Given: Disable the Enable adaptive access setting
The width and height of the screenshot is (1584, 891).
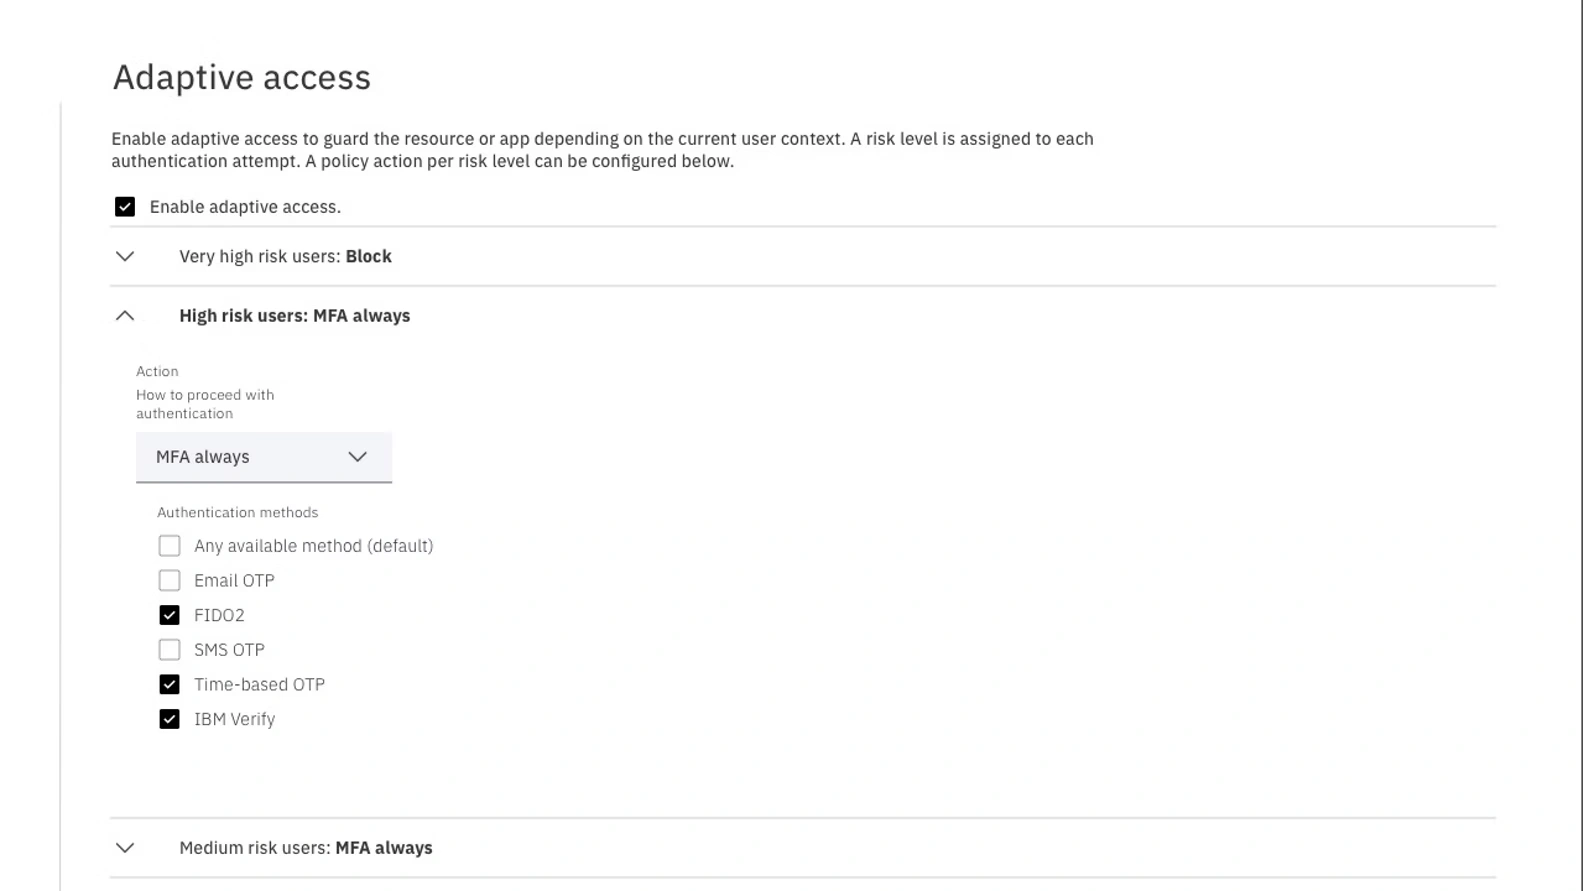Looking at the screenshot, I should [124, 207].
